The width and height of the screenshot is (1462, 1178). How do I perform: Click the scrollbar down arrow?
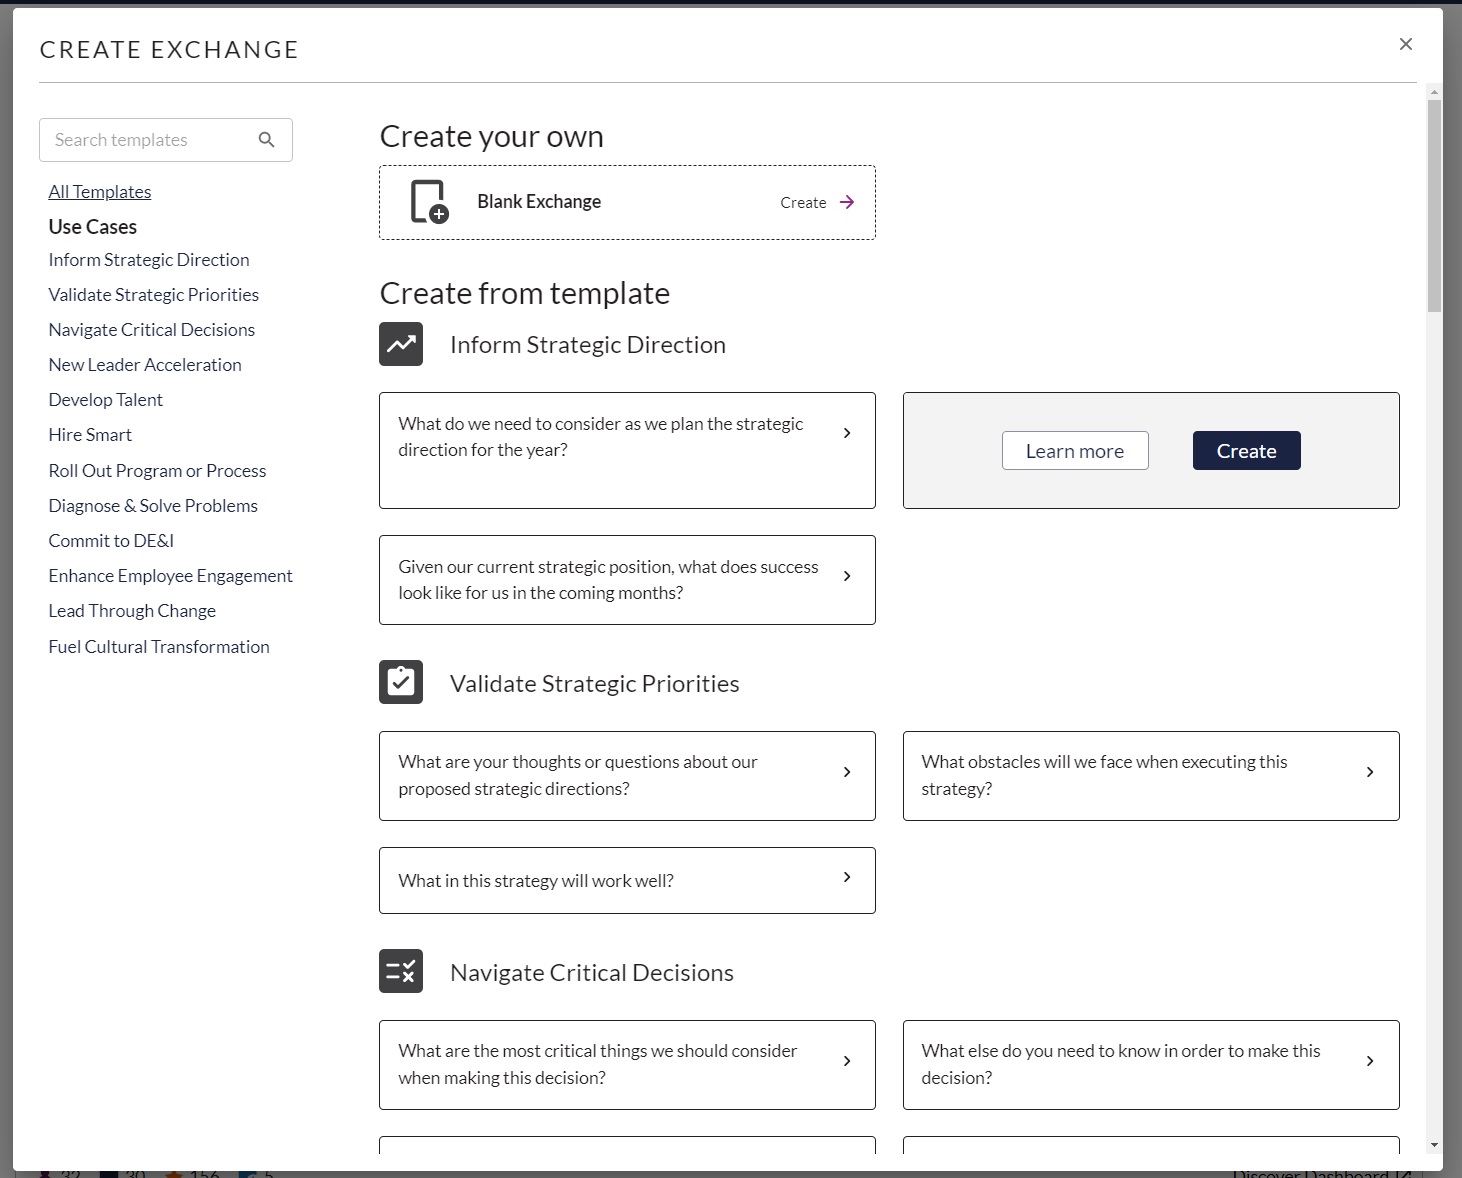coord(1435,1146)
